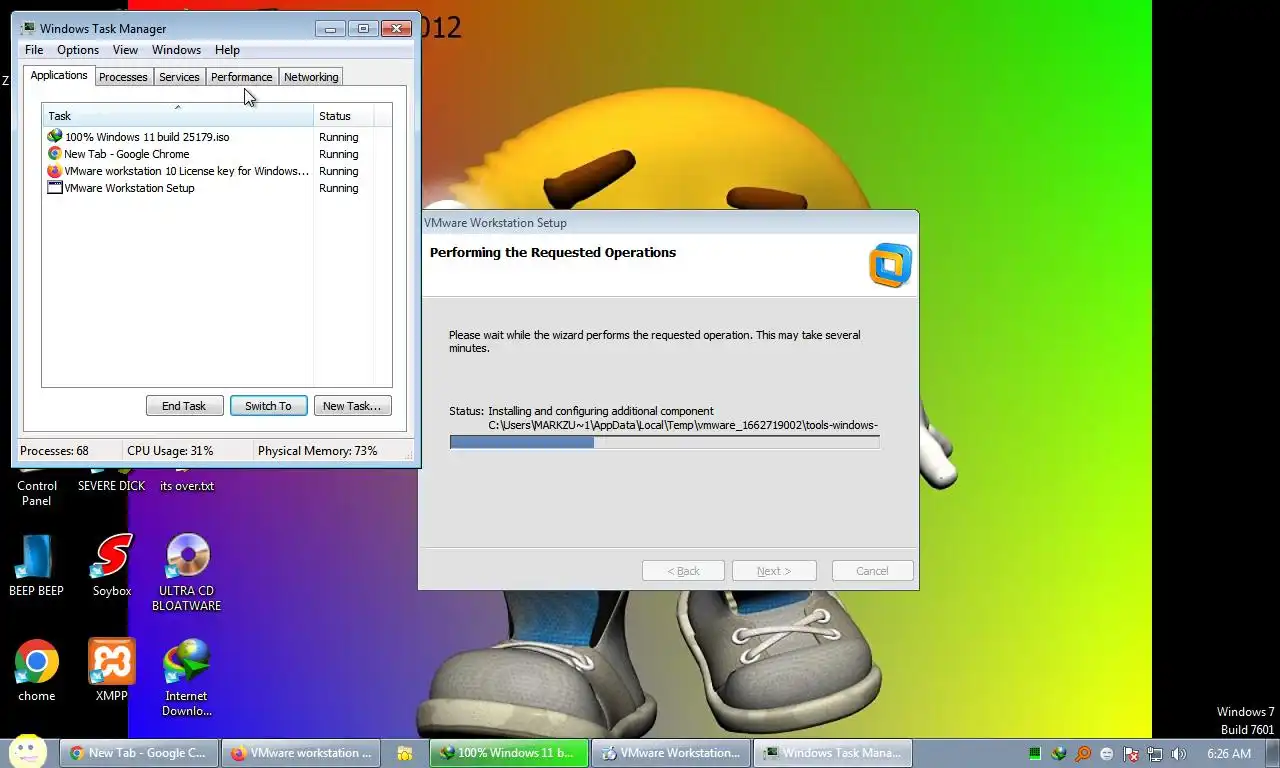The height and width of the screenshot is (768, 1280).
Task: Sort applications by the Task column header
Action: 178,116
